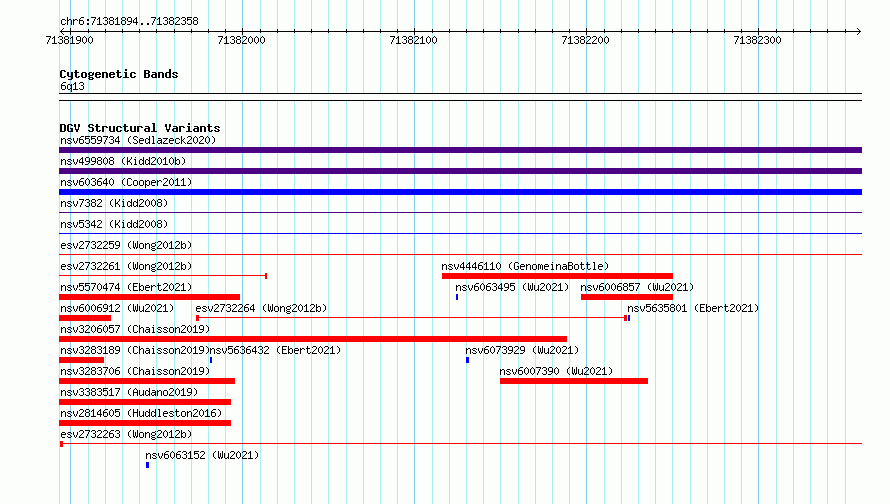890x504 pixels.
Task: Click the esv2732263 (Wong2012b) label
Action: pyautogui.click(x=126, y=434)
